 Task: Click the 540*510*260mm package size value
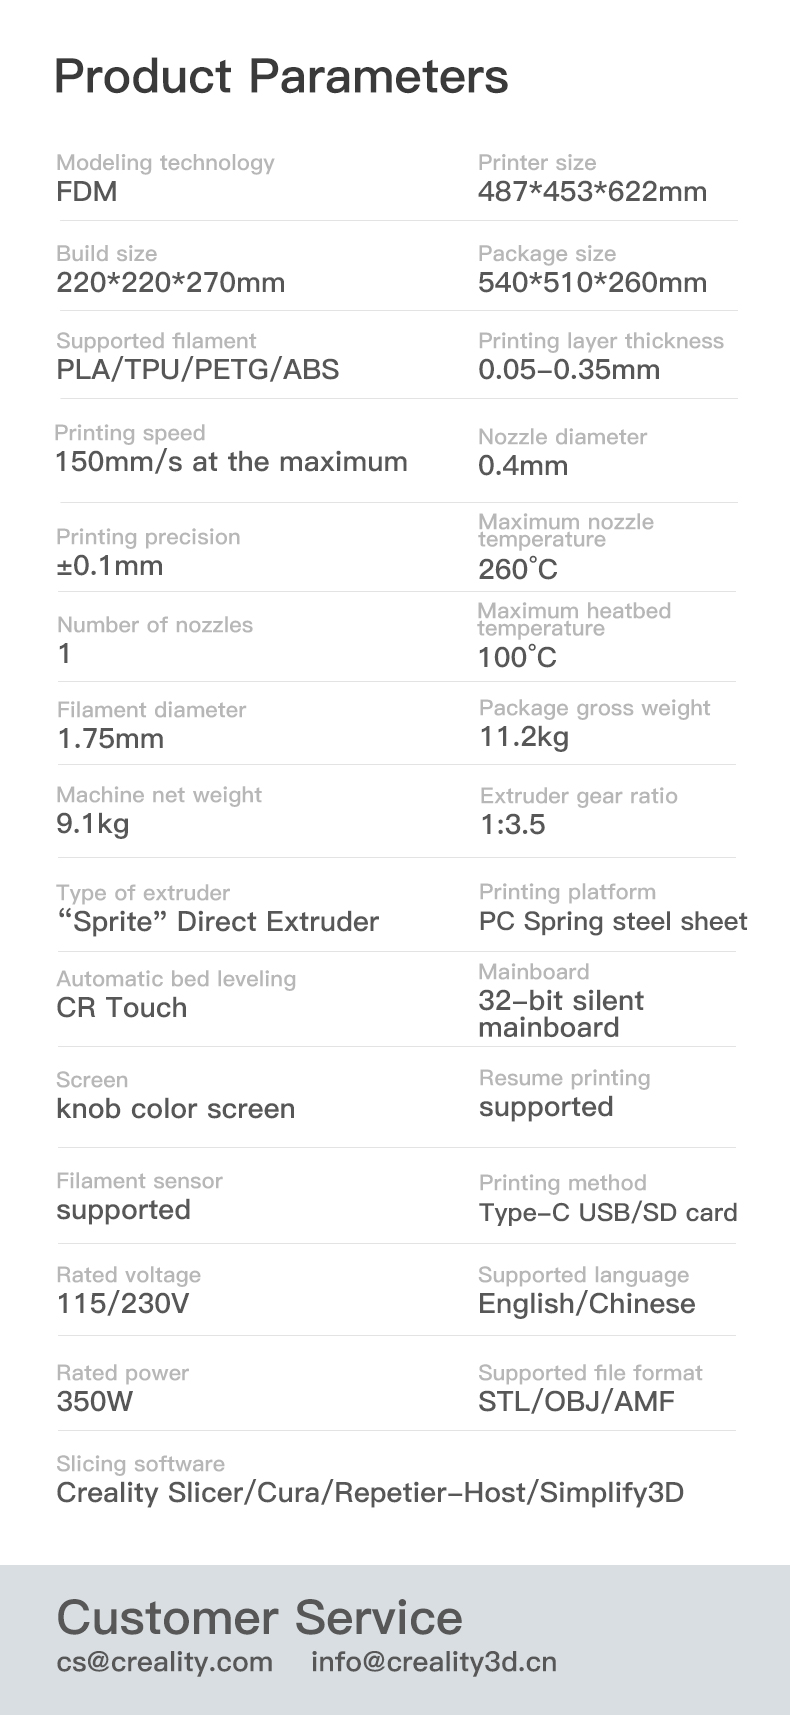592,283
